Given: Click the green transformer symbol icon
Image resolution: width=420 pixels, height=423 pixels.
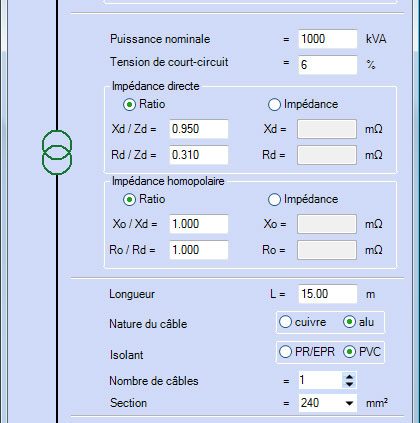Looking at the screenshot, I should (57, 152).
